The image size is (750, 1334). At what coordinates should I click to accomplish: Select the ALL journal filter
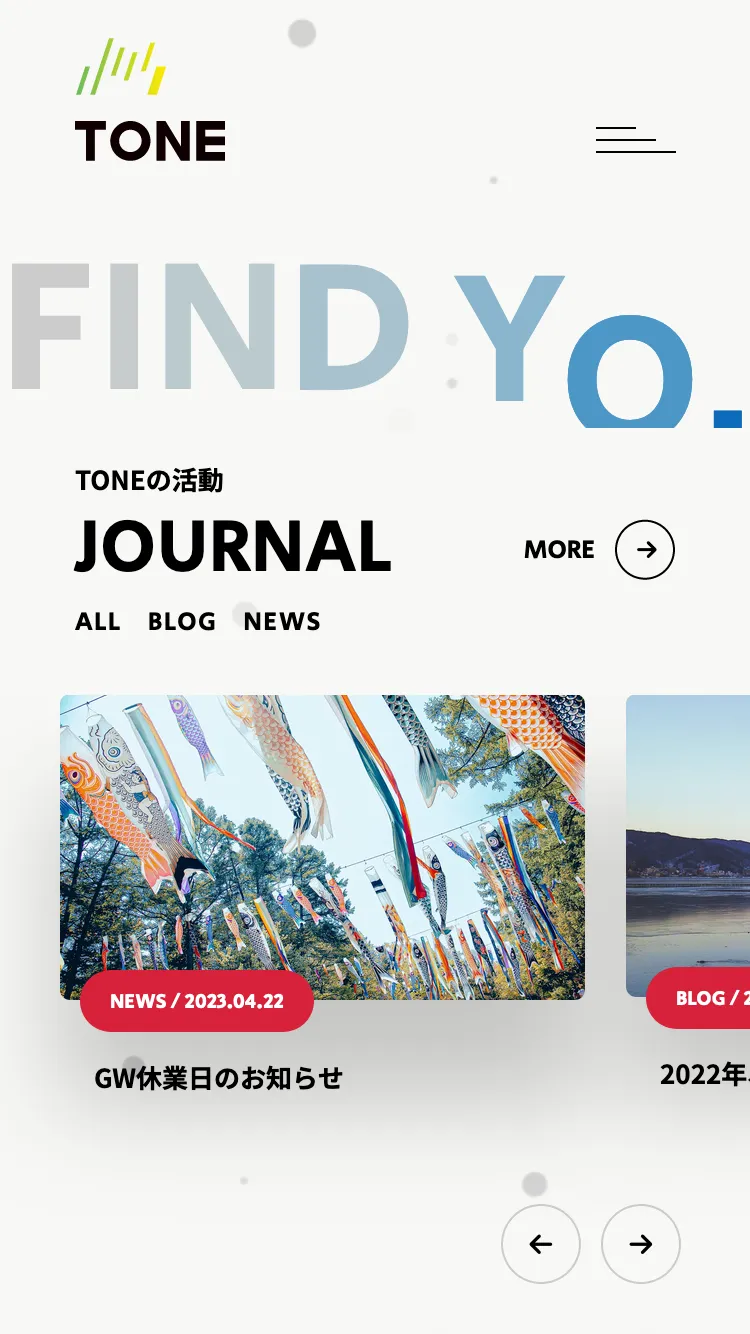(x=98, y=622)
